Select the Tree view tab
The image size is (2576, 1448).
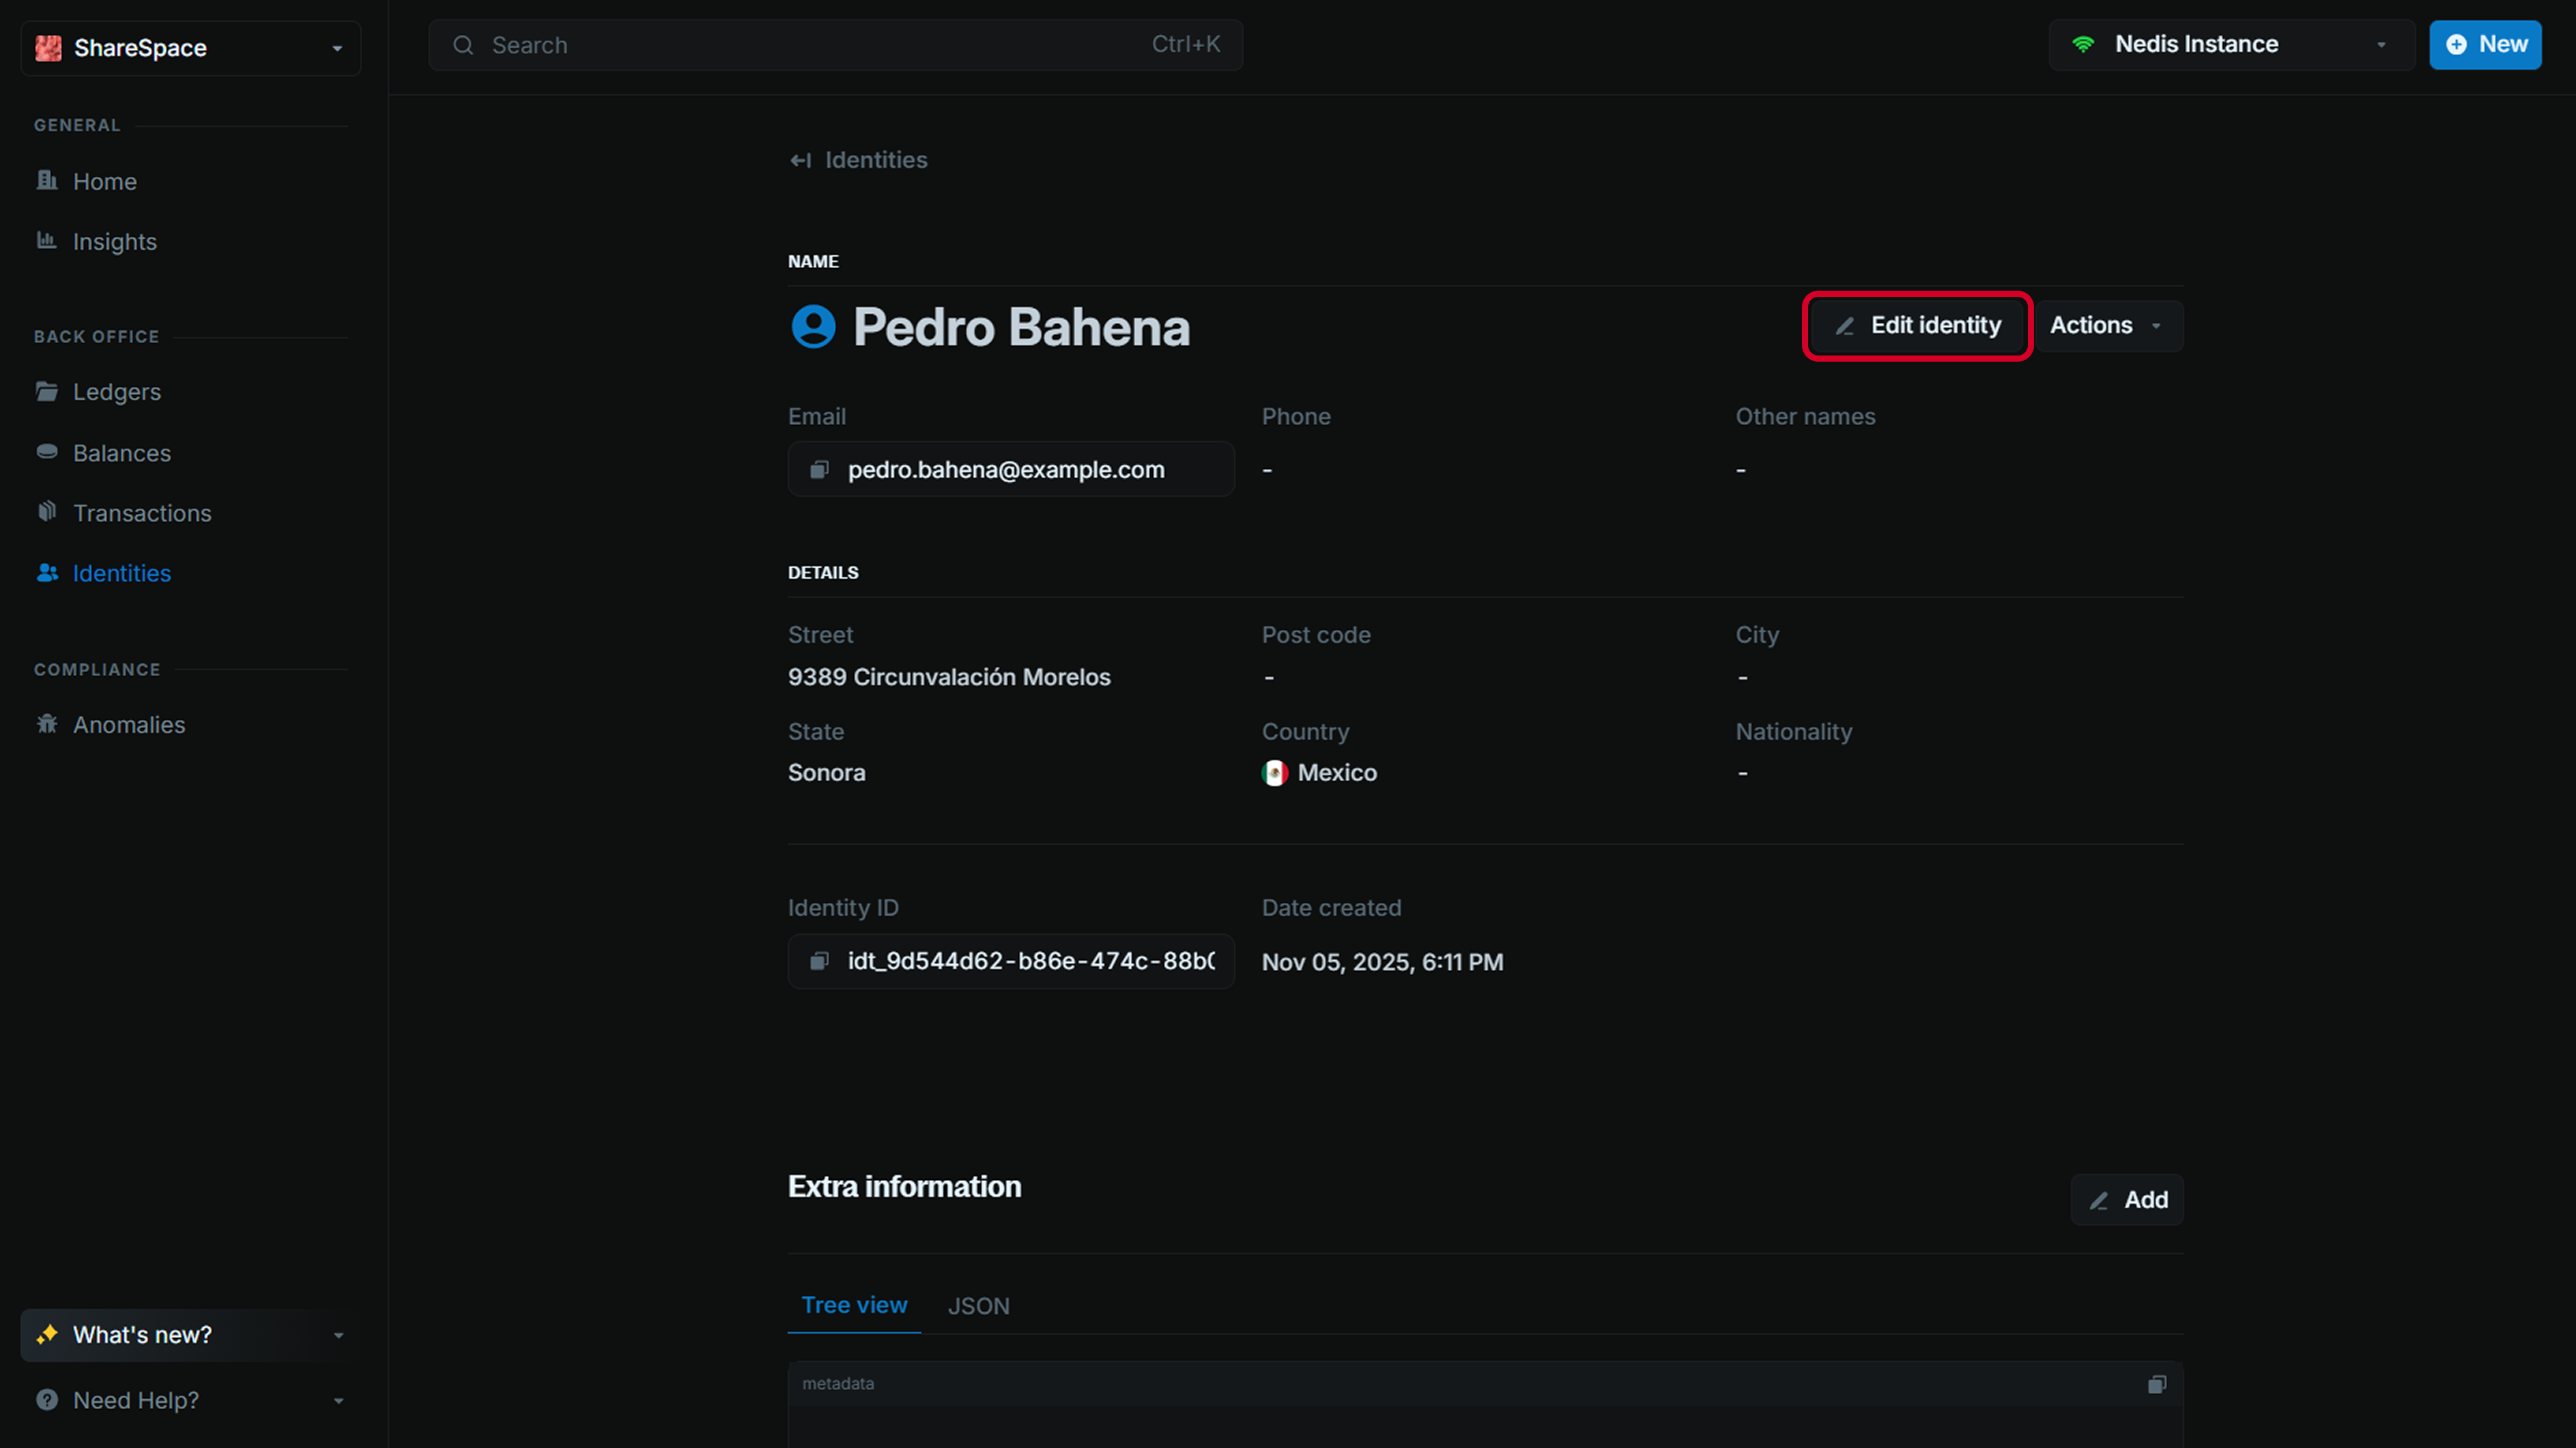[854, 1305]
